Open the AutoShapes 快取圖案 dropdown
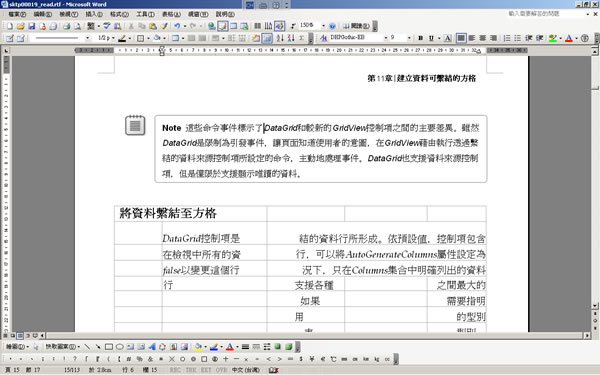Viewport: 600px width, 375px height. 63,347
